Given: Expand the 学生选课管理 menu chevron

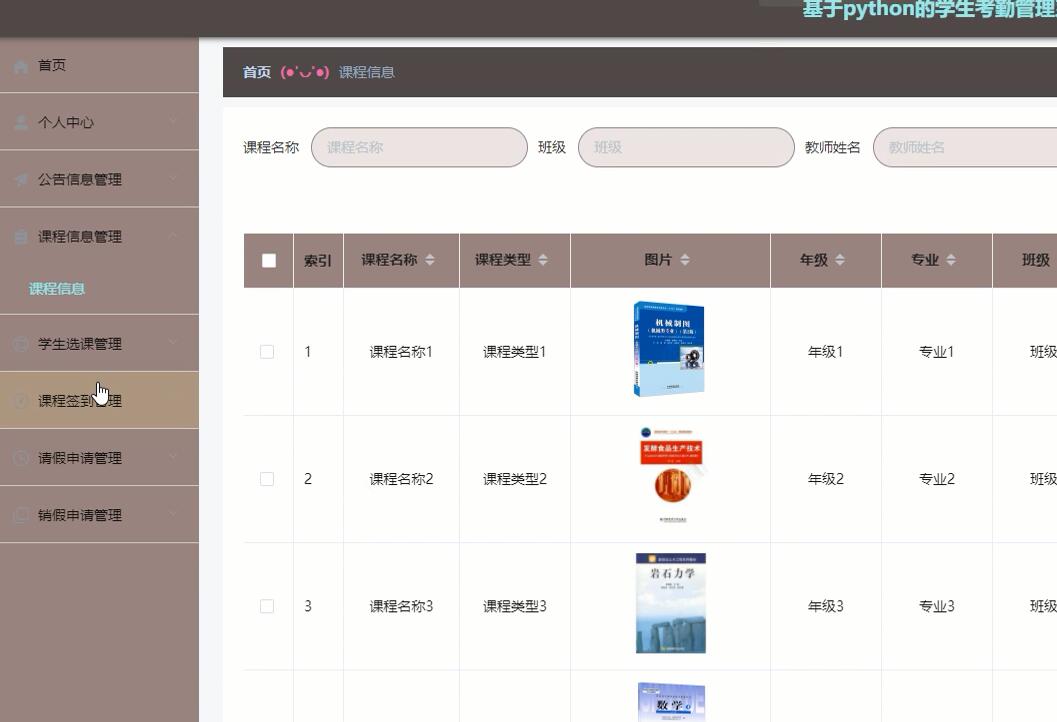Looking at the screenshot, I should click(173, 342).
